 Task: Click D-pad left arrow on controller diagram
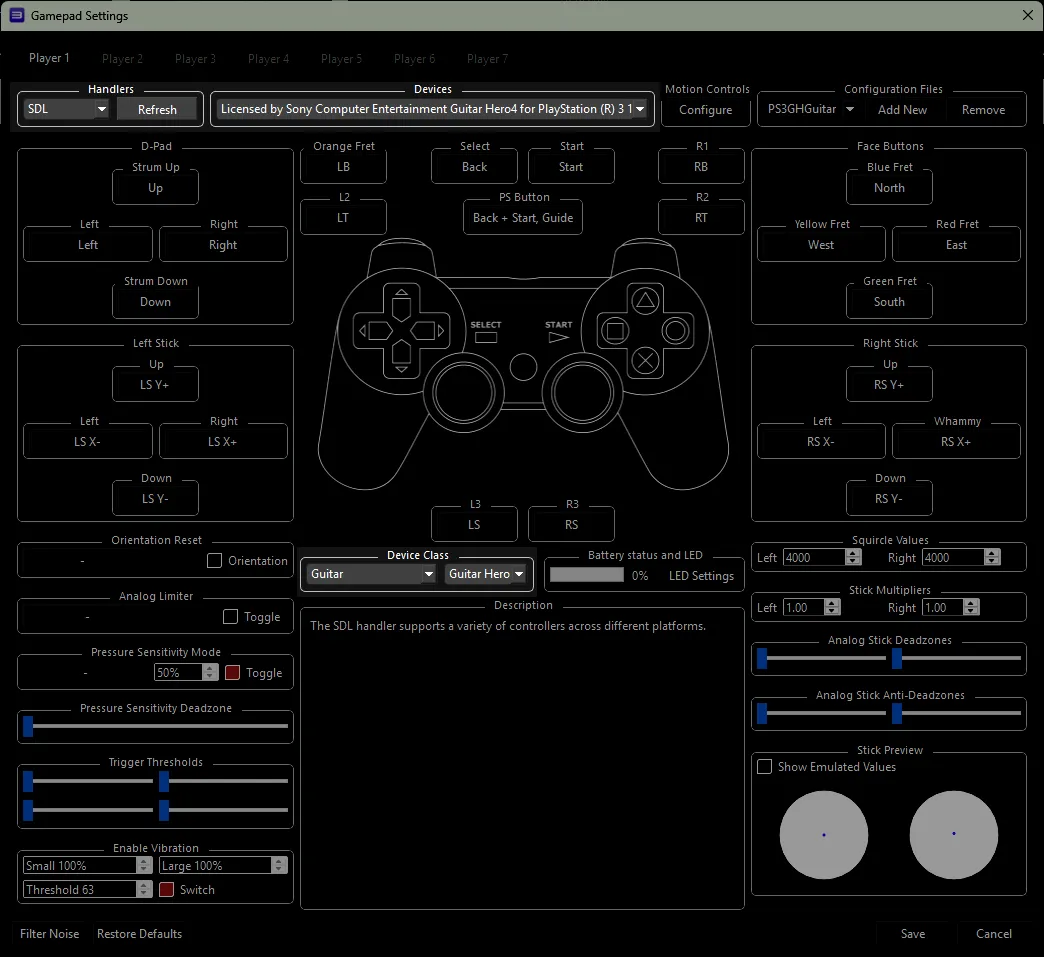[x=375, y=330]
